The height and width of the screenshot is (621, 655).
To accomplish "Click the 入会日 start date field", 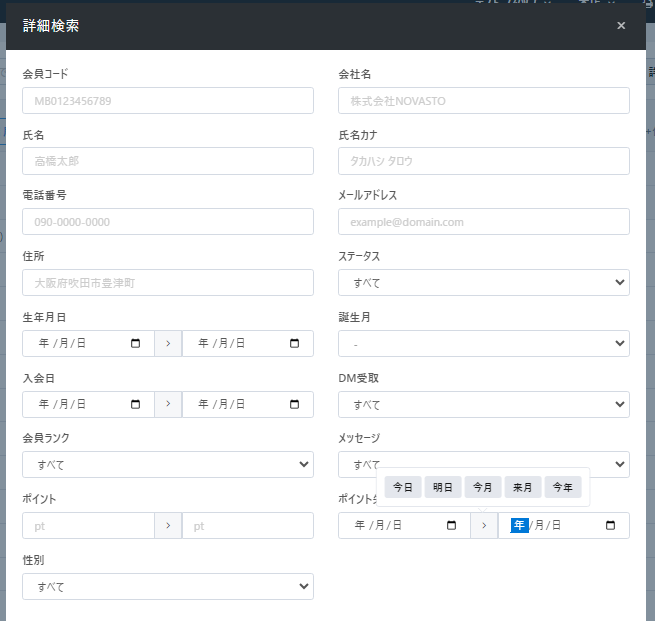I will tap(89, 404).
